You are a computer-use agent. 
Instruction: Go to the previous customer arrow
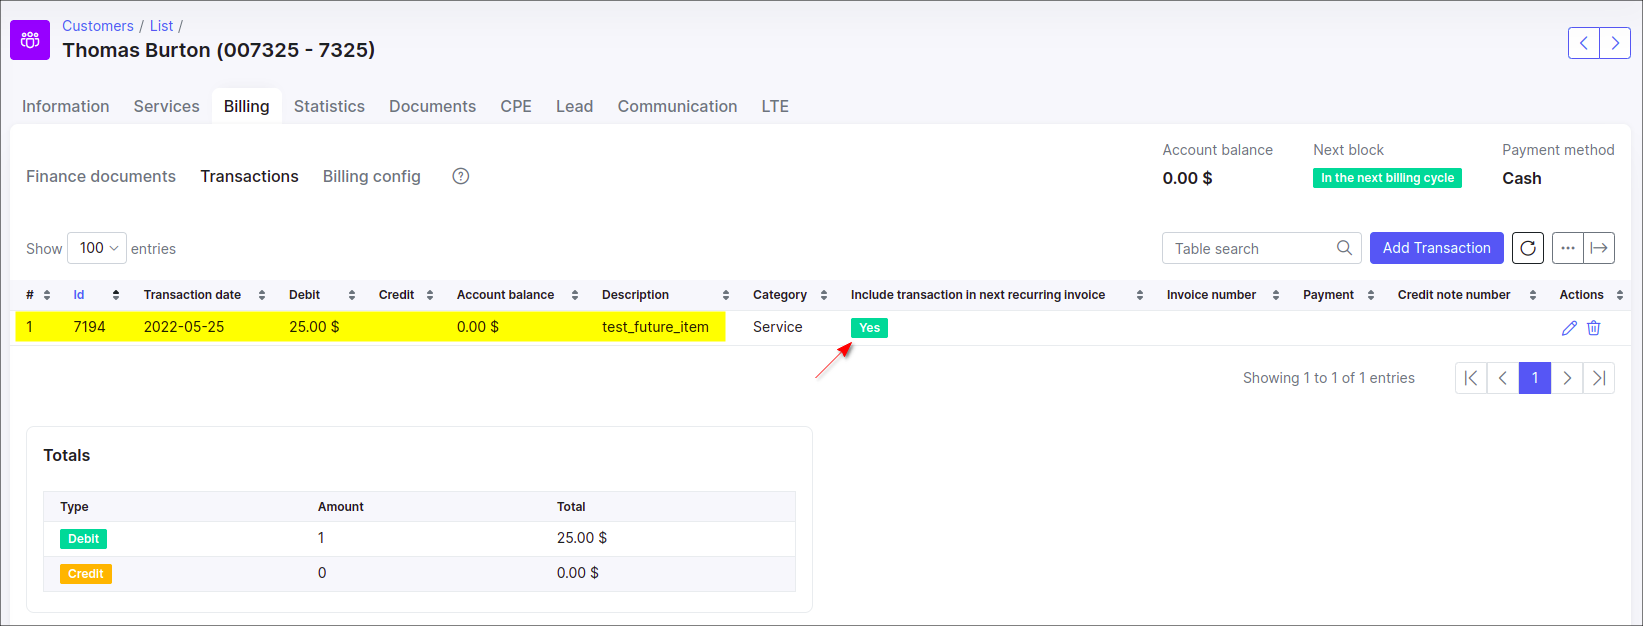[1584, 43]
